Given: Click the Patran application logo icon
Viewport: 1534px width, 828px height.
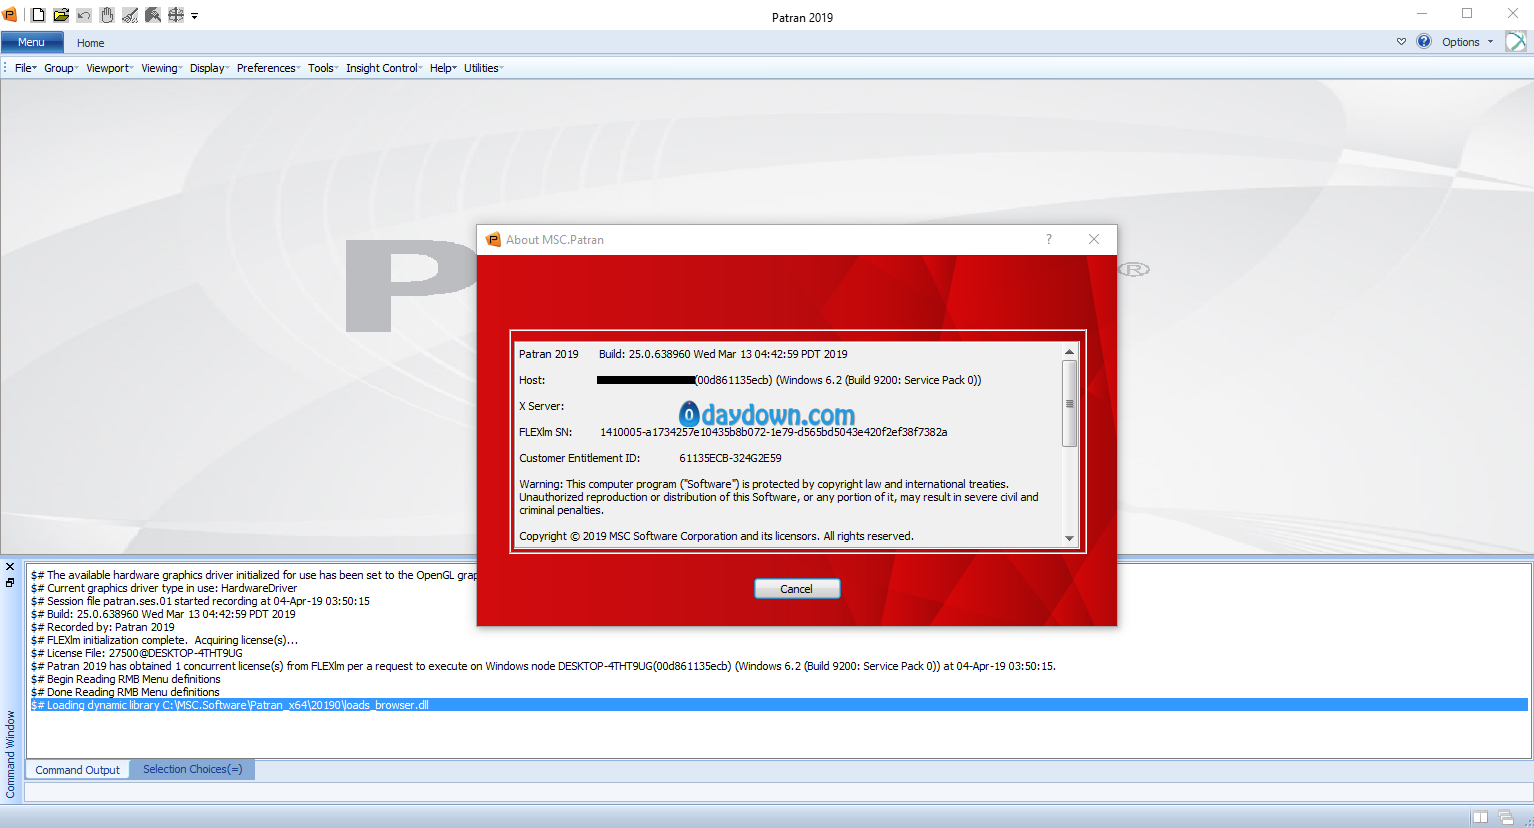Looking at the screenshot, I should [x=10, y=14].
